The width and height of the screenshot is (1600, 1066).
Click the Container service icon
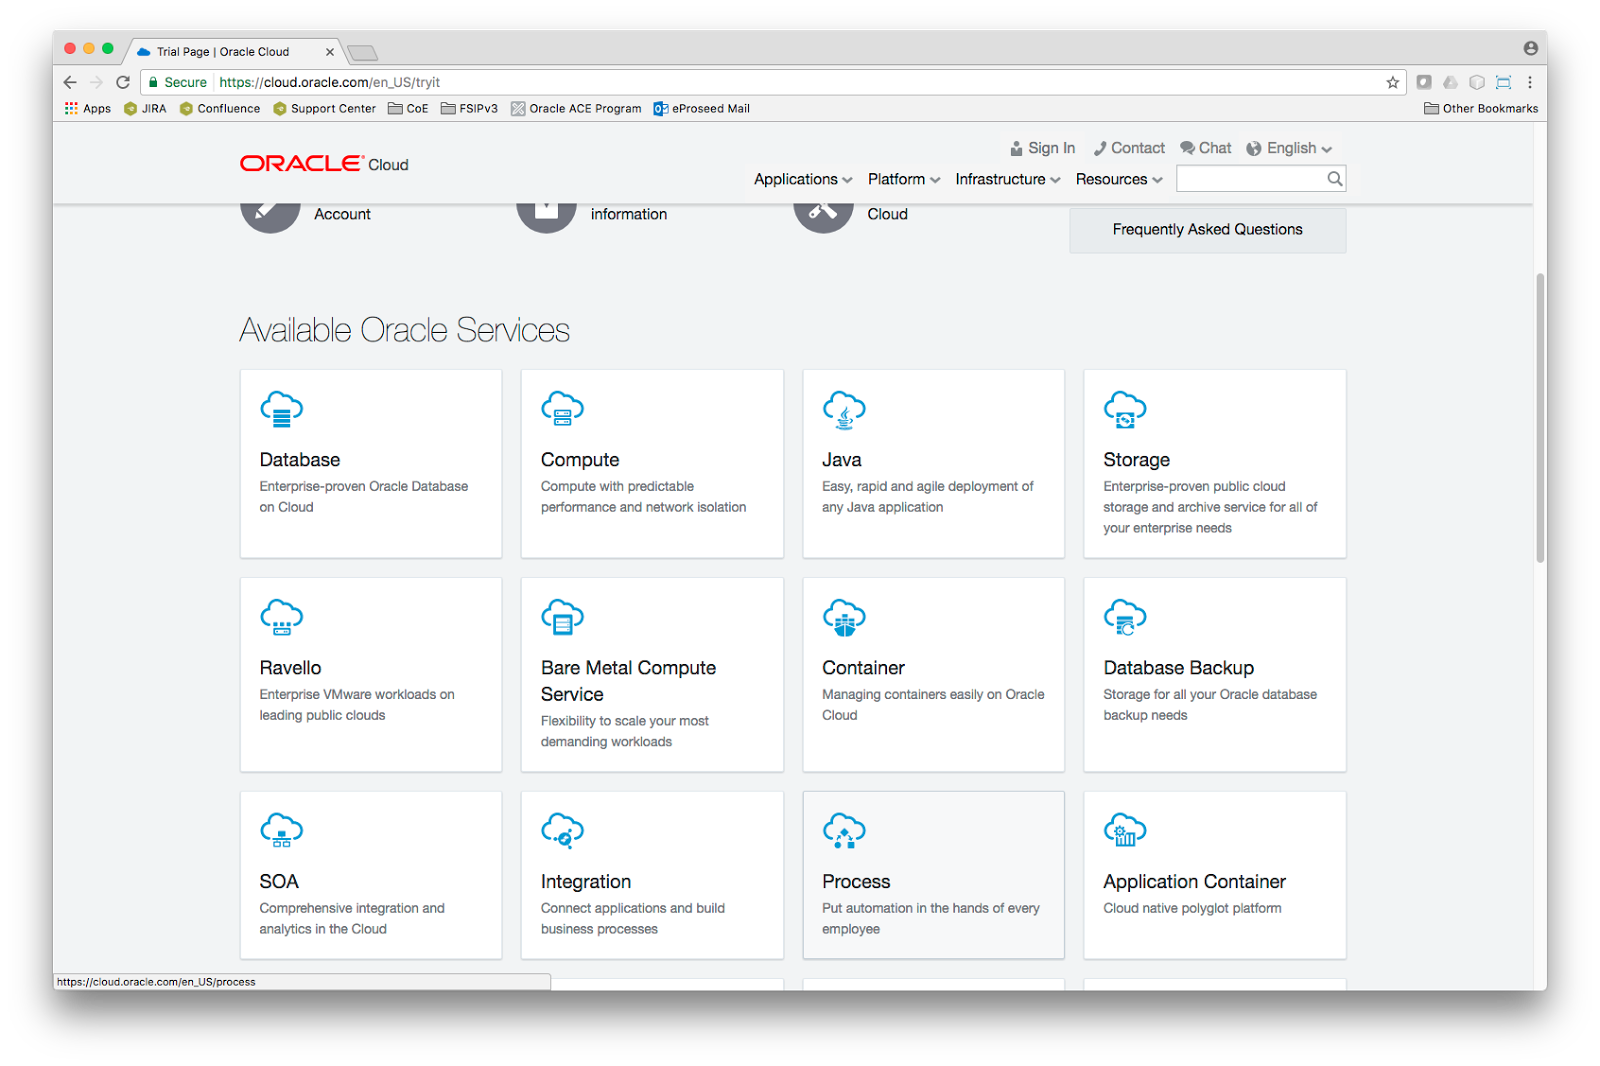click(x=843, y=616)
